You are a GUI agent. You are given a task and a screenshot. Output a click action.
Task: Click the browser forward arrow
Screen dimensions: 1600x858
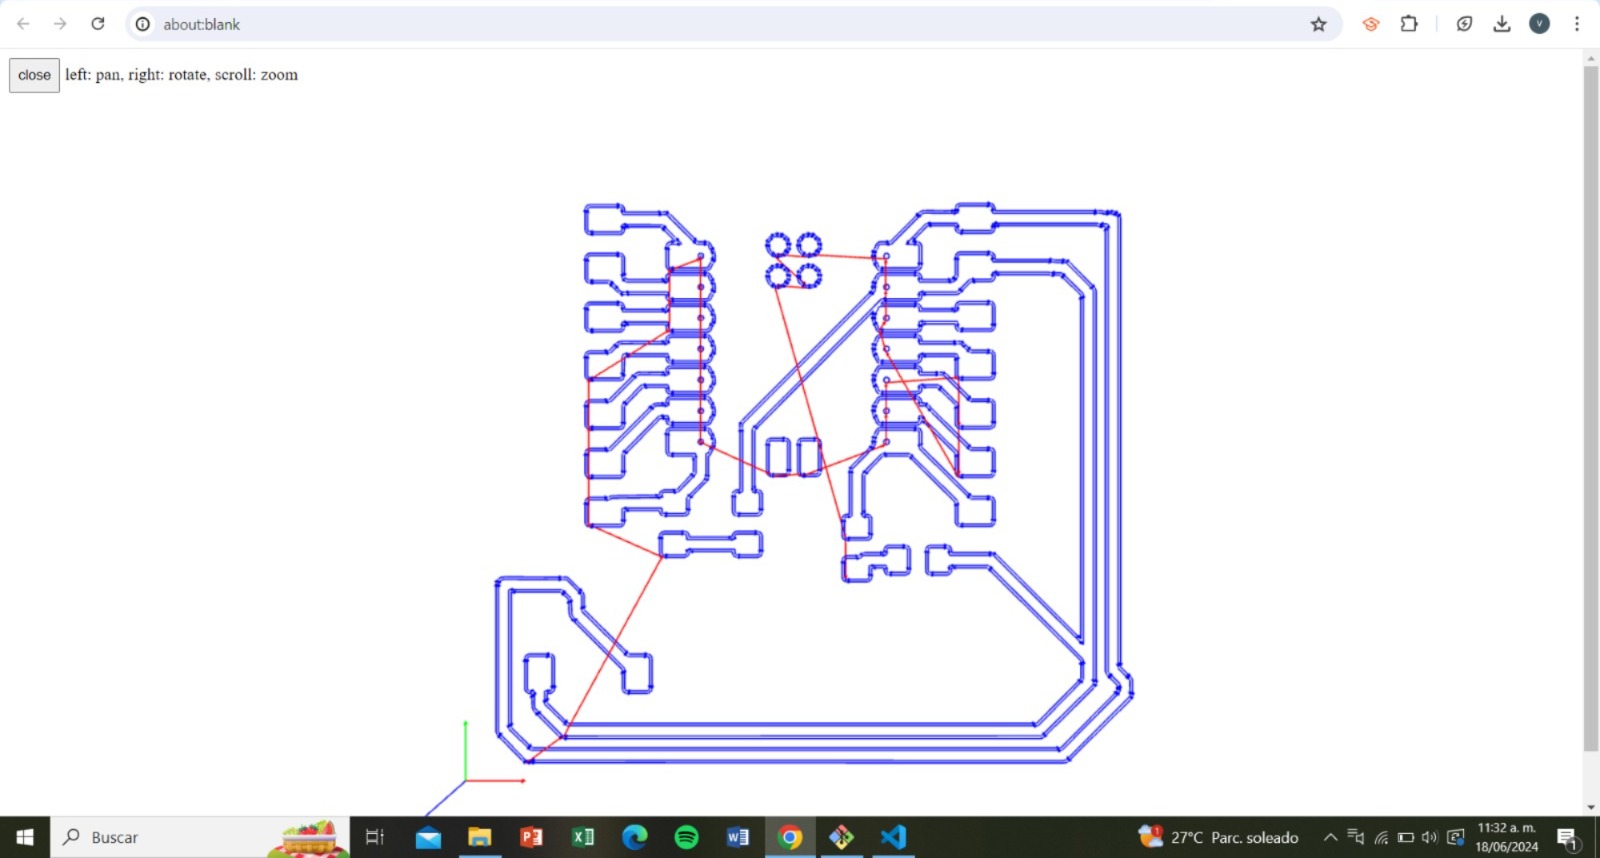coord(60,24)
